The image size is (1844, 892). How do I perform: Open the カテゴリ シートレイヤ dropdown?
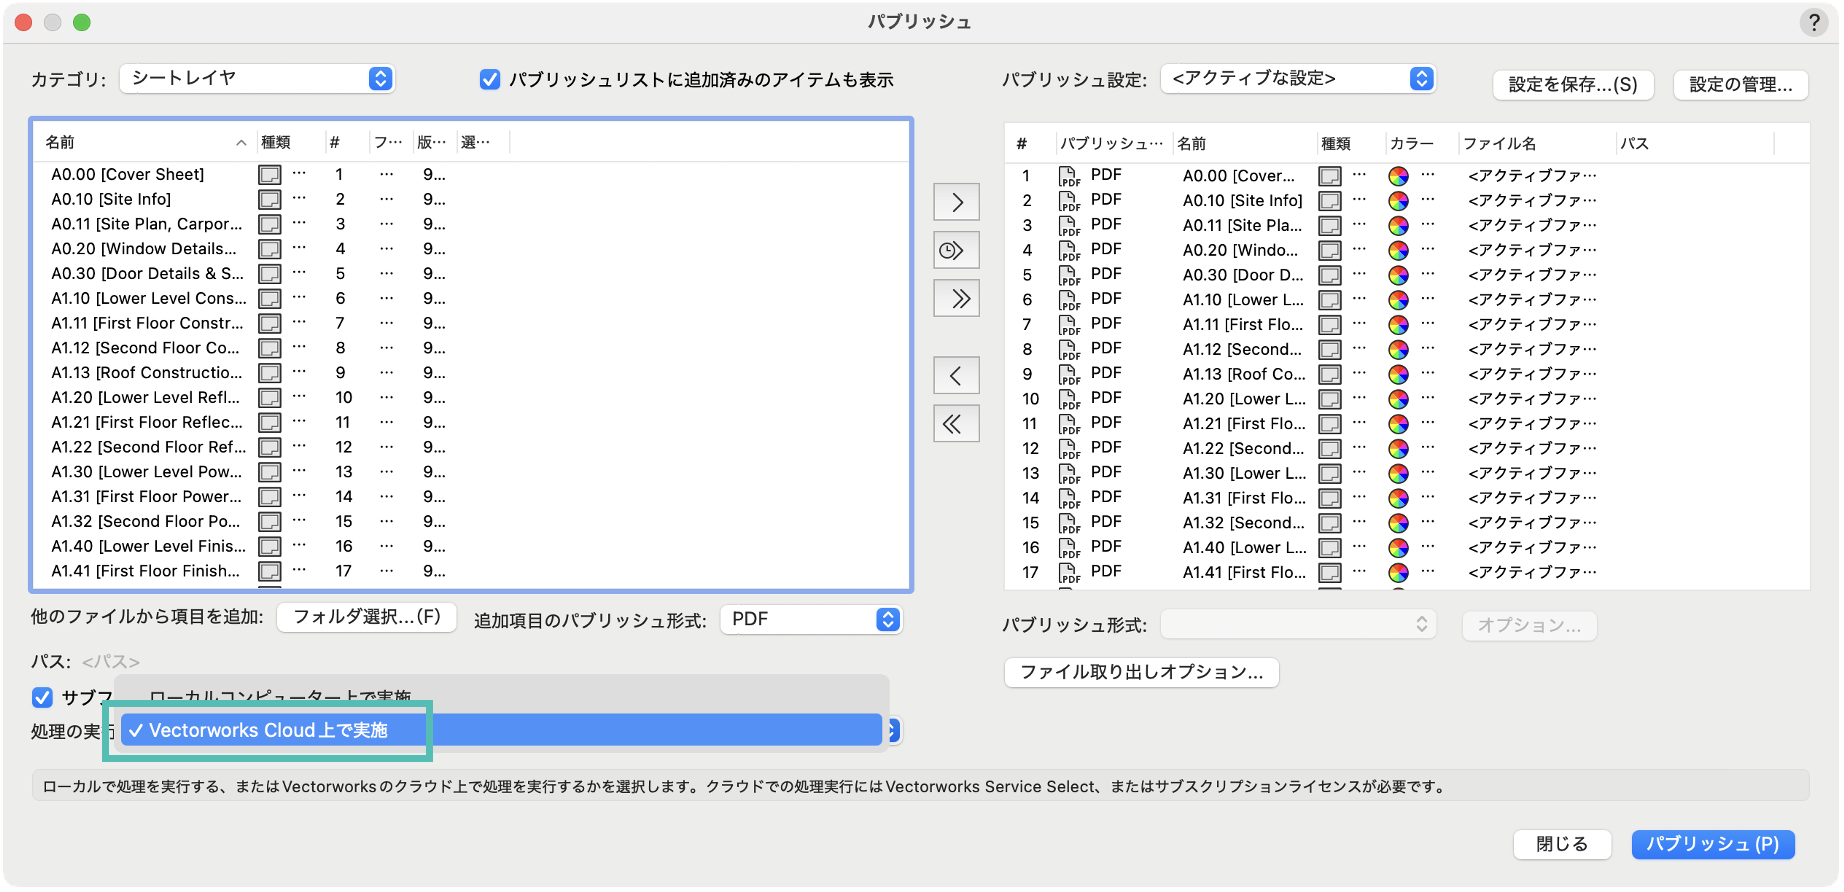(257, 79)
